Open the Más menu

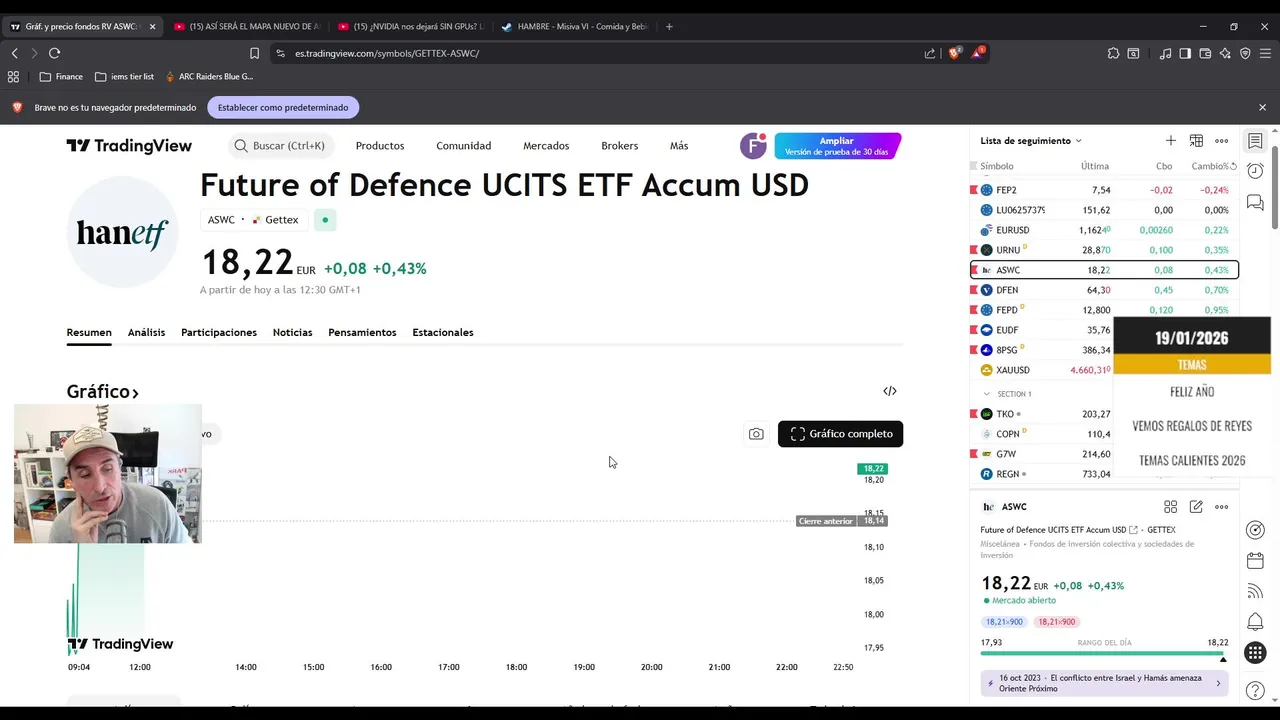coord(679,146)
